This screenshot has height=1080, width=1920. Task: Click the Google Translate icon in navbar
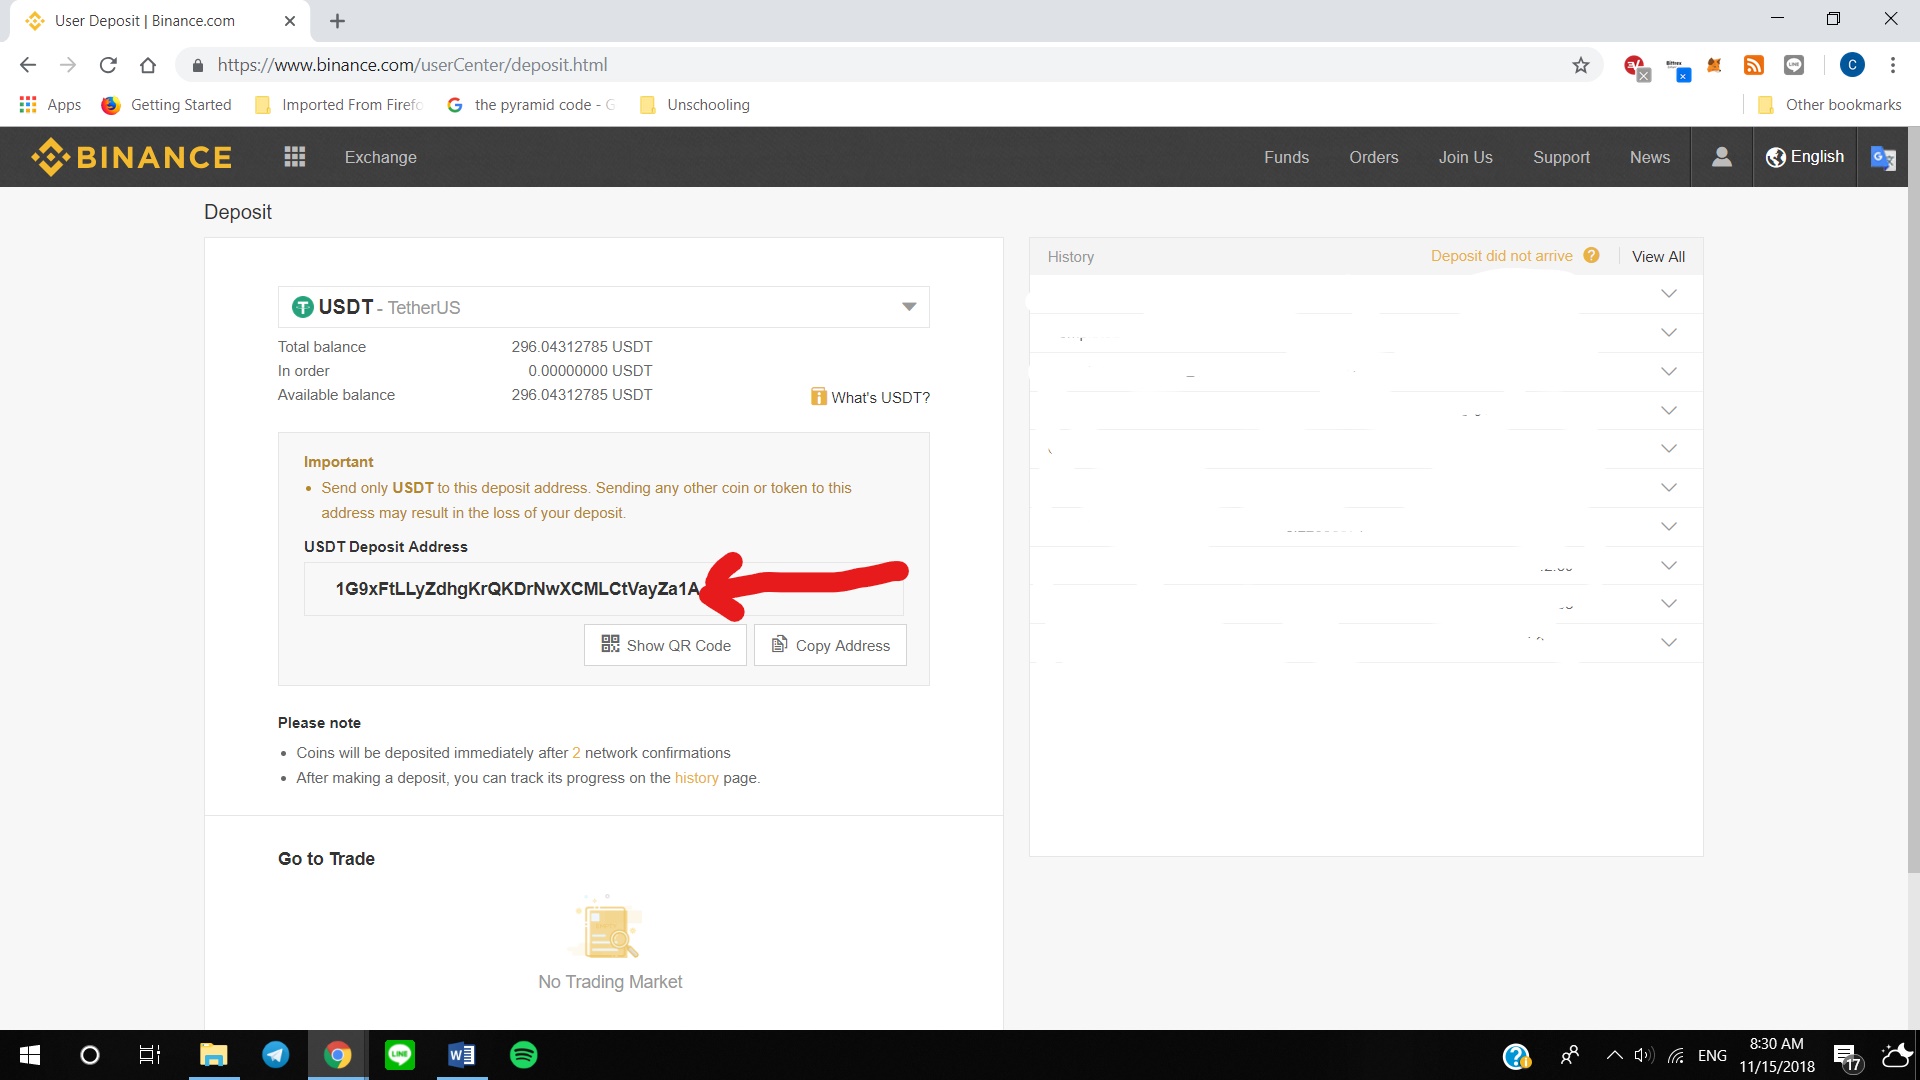[x=1883, y=158]
